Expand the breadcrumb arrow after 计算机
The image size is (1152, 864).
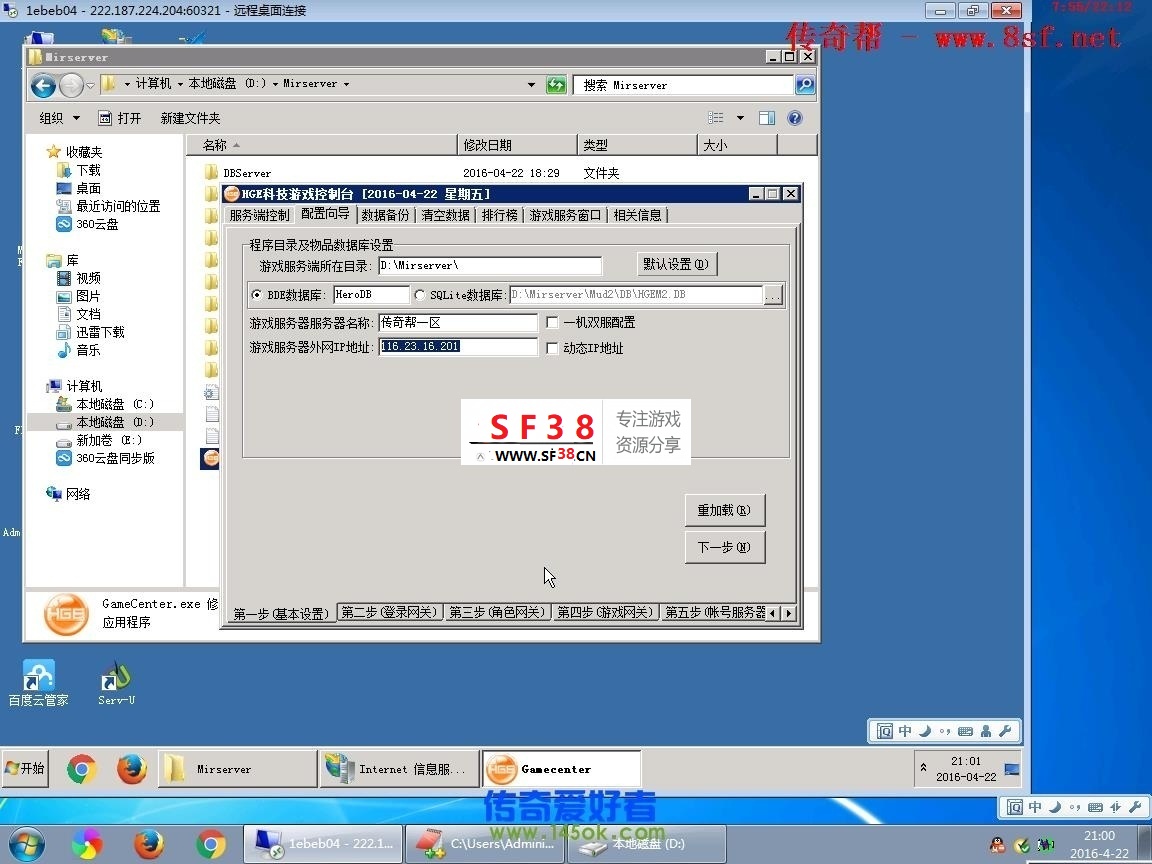[179, 84]
